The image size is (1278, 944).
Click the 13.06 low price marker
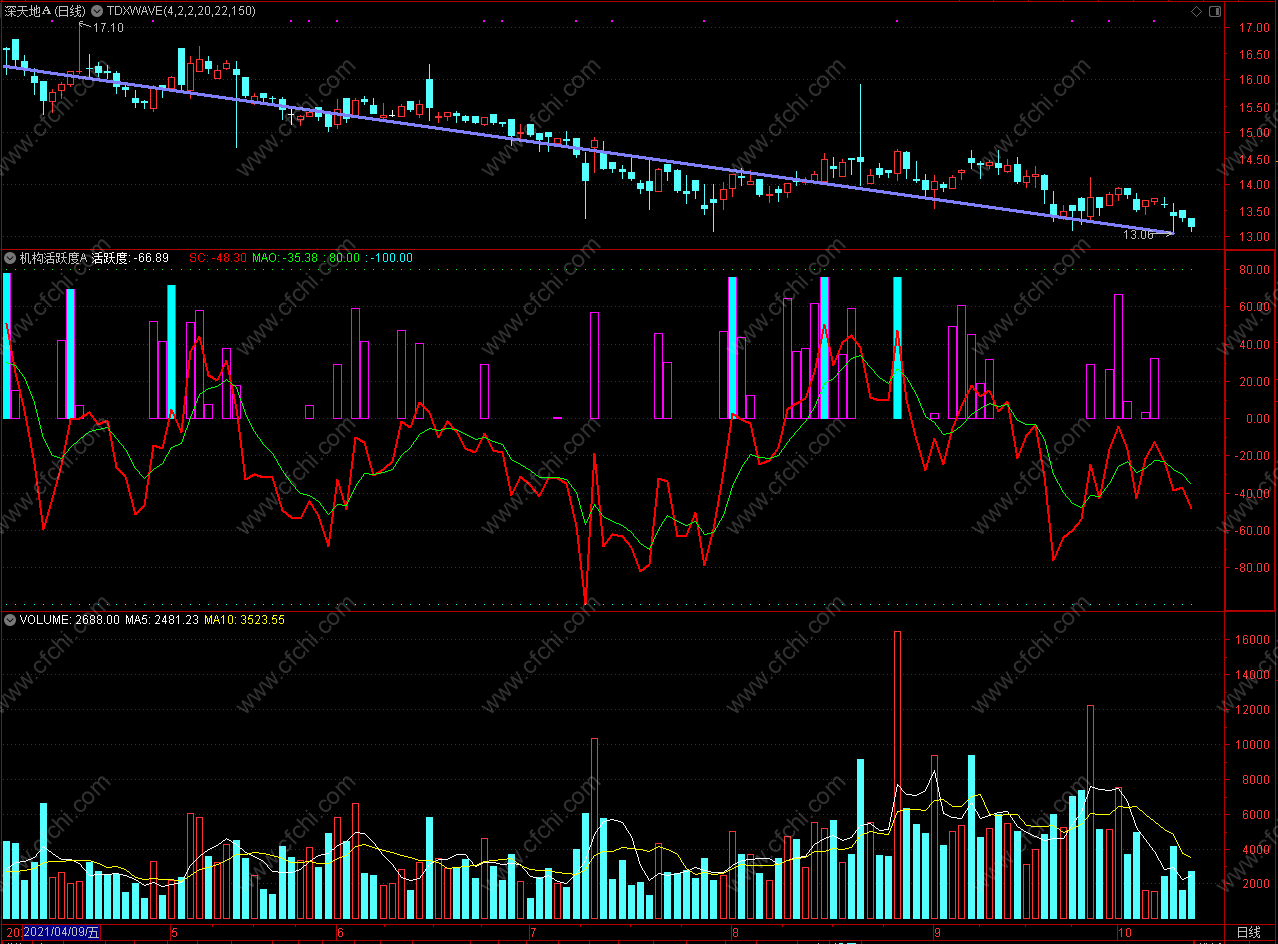point(1137,235)
